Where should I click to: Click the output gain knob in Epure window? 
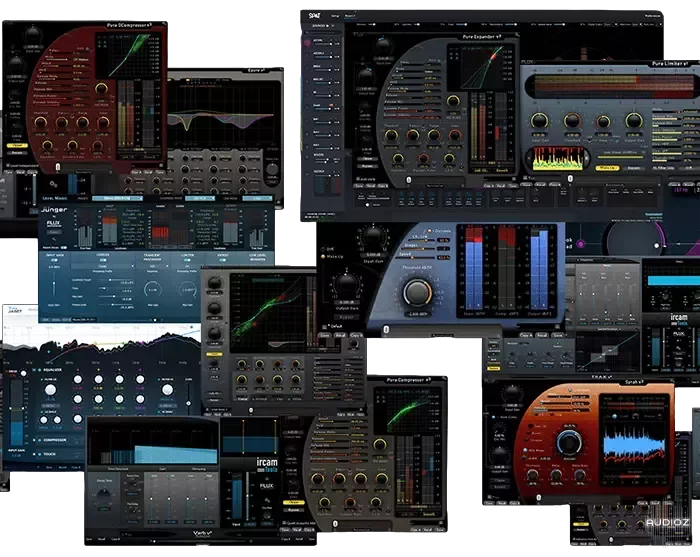[271, 170]
